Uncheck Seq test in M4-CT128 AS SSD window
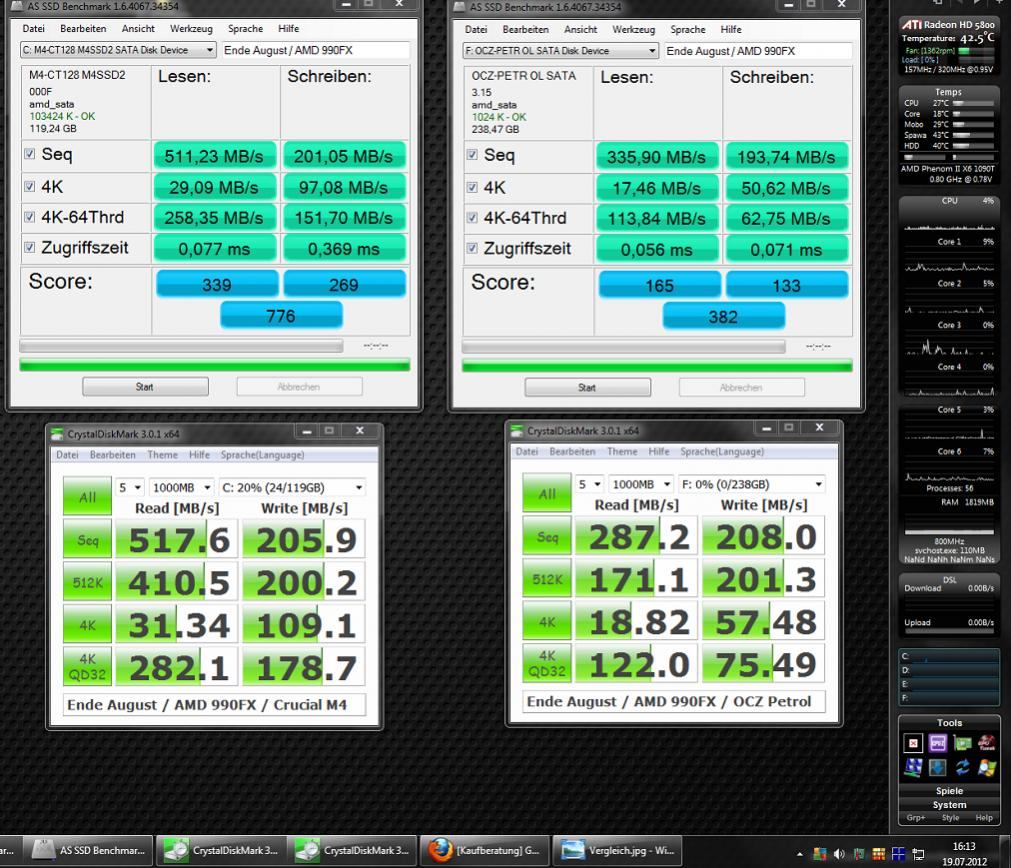The width and height of the screenshot is (1011, 868). (x=30, y=153)
